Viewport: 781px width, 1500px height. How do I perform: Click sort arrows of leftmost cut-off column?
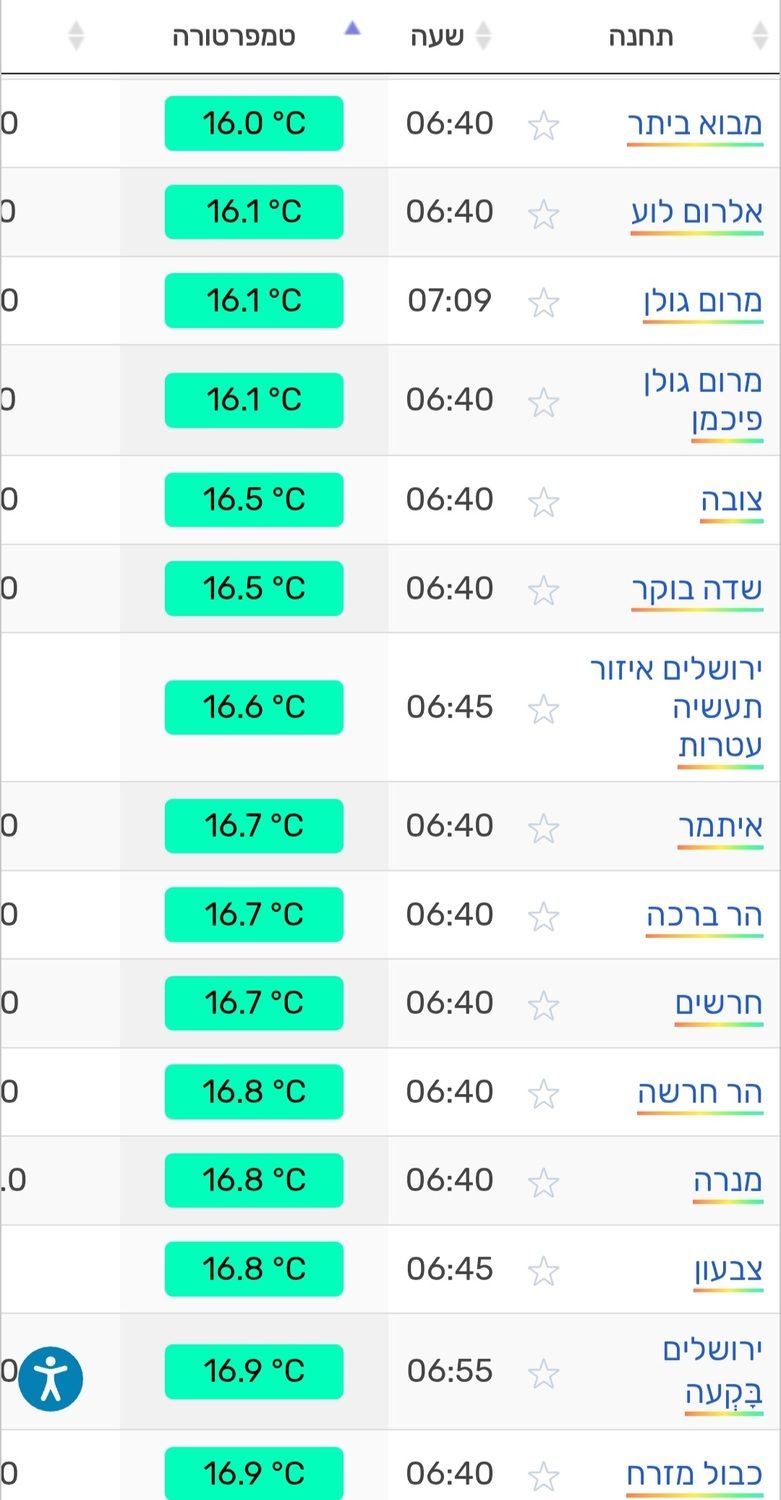pyautogui.click(x=76, y=37)
